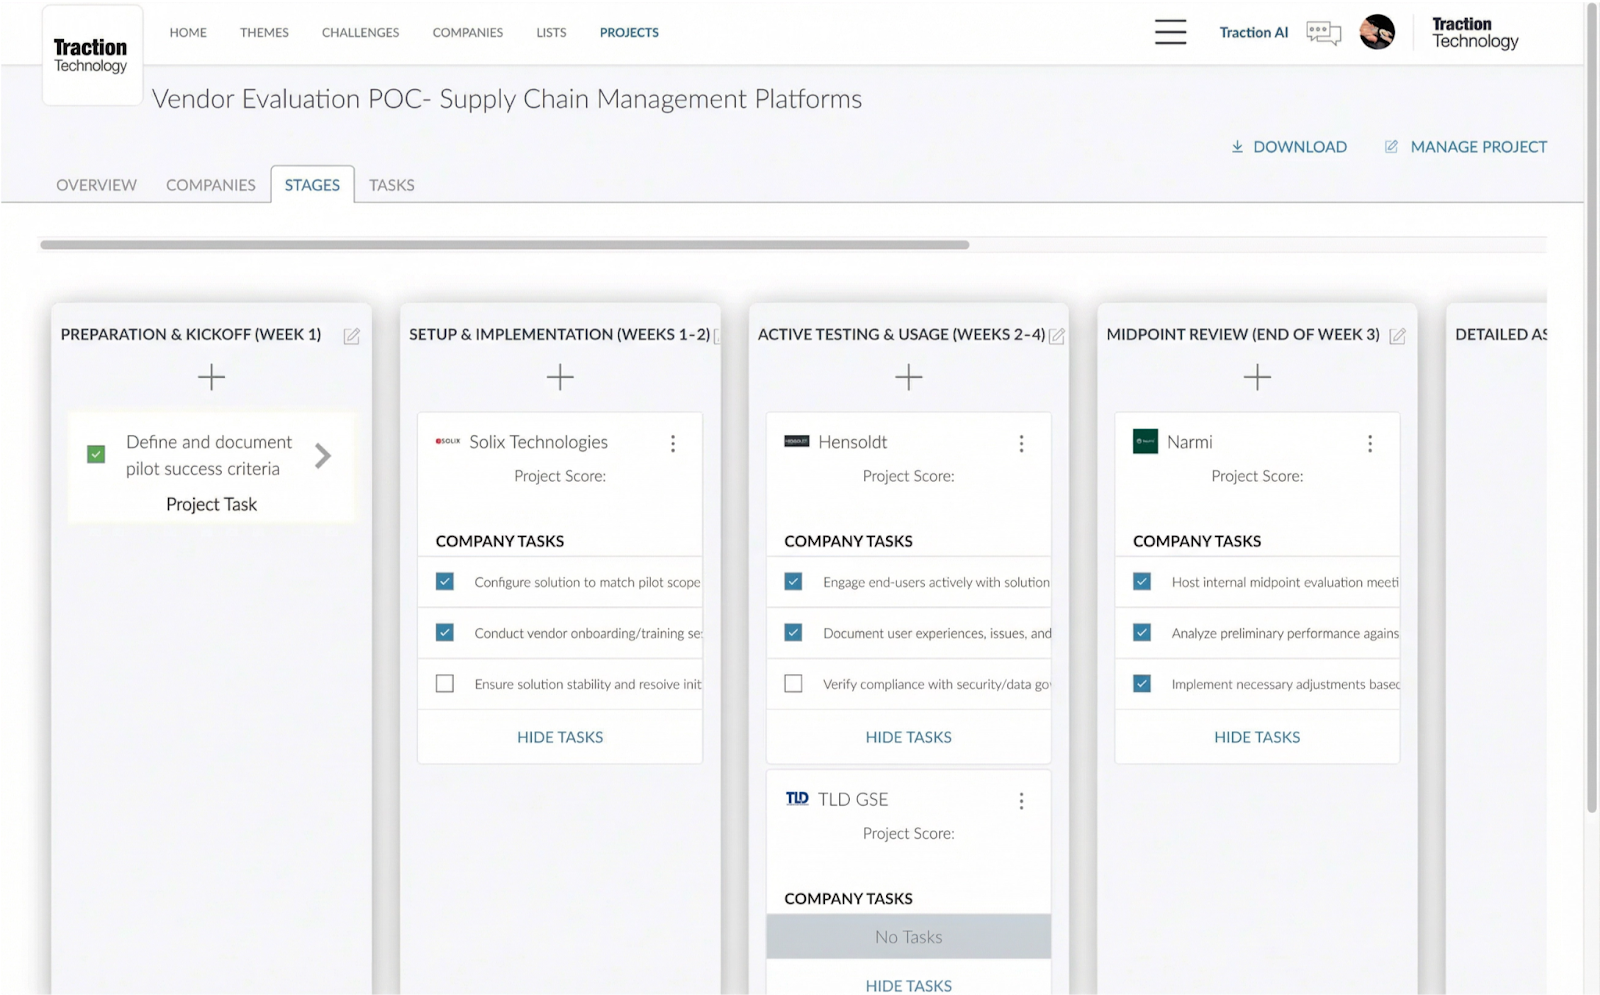Collapse tasks on Narmi card
This screenshot has height=995, width=1600.
pyautogui.click(x=1257, y=737)
